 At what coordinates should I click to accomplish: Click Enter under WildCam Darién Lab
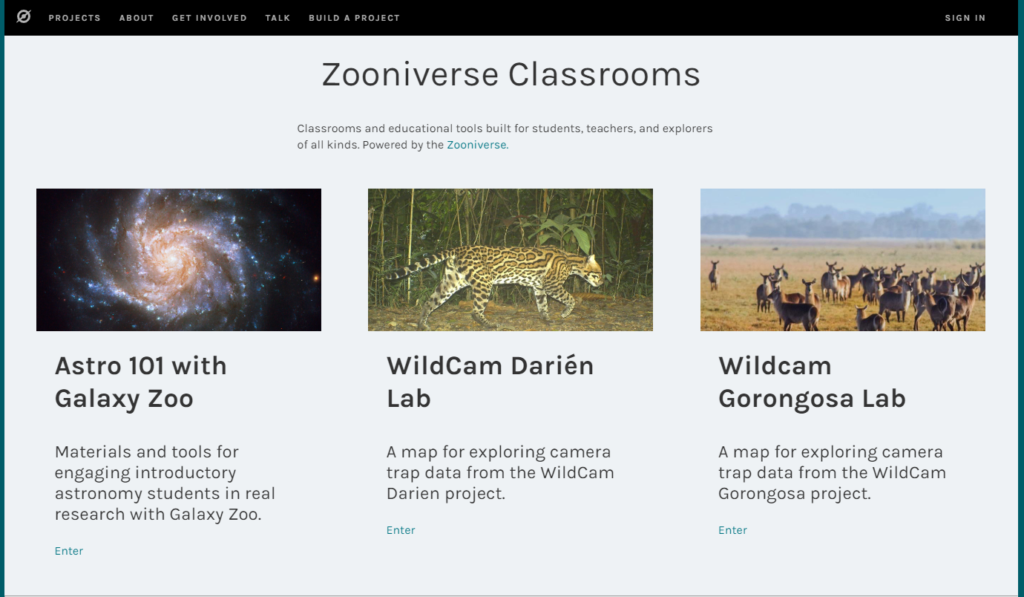tap(400, 530)
